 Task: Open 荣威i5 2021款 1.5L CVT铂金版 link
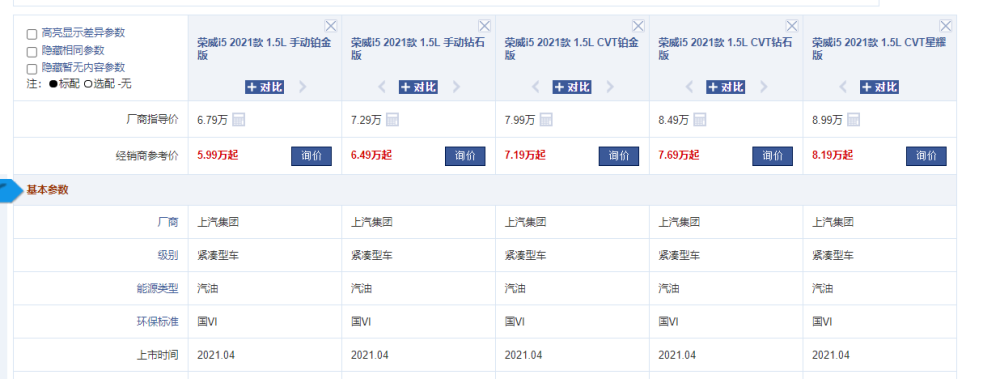pos(571,49)
